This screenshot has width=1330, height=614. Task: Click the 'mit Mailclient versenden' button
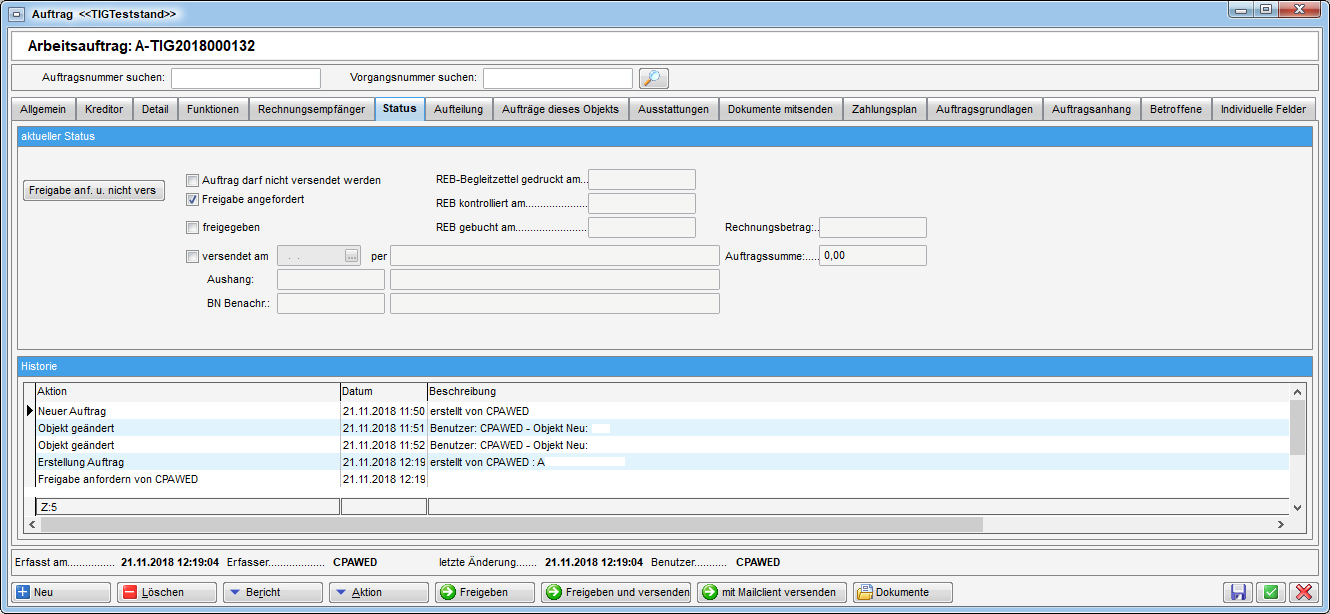pyautogui.click(x=772, y=592)
